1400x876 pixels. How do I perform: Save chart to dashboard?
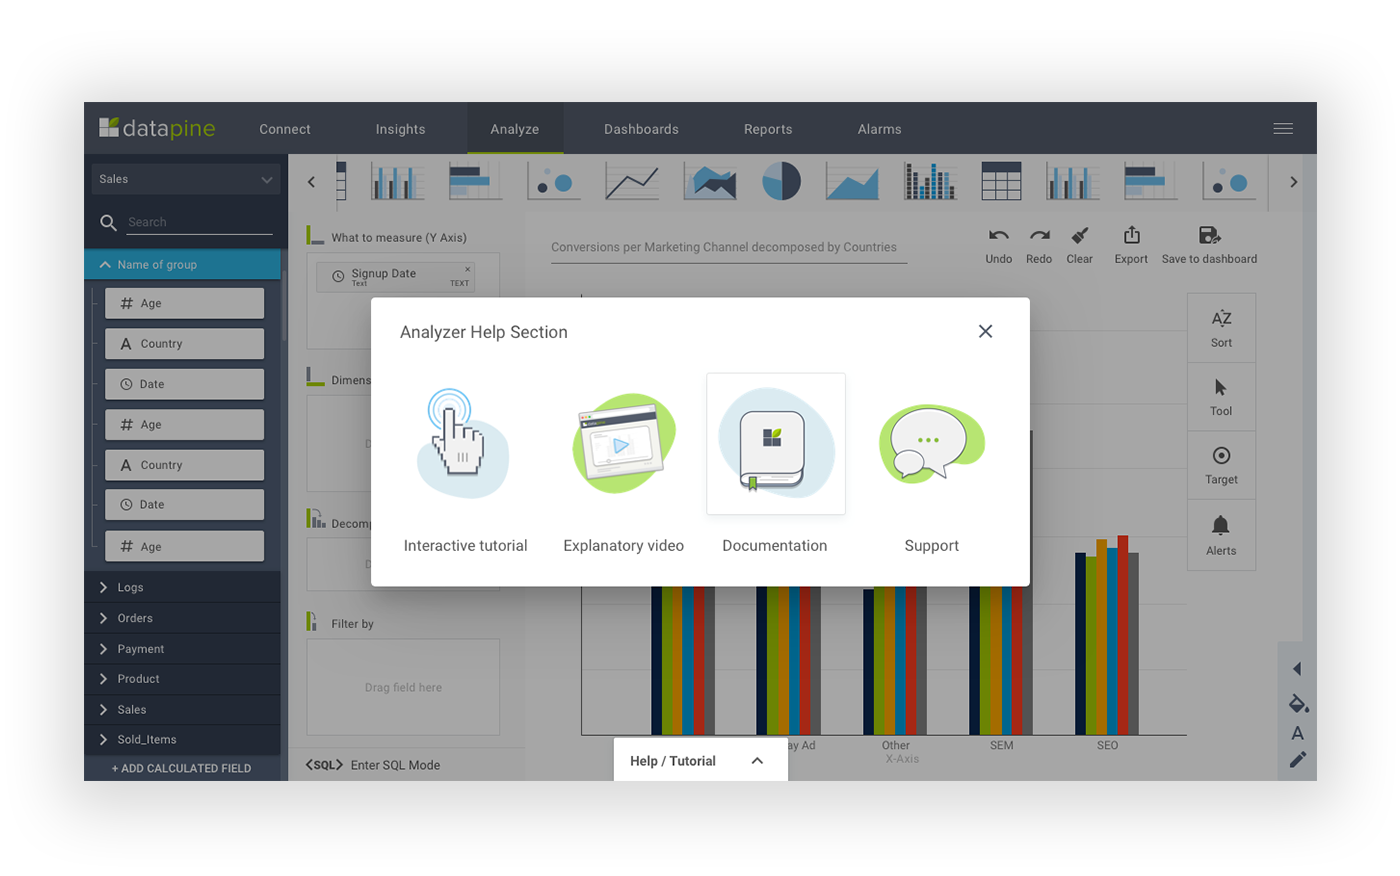click(1209, 245)
